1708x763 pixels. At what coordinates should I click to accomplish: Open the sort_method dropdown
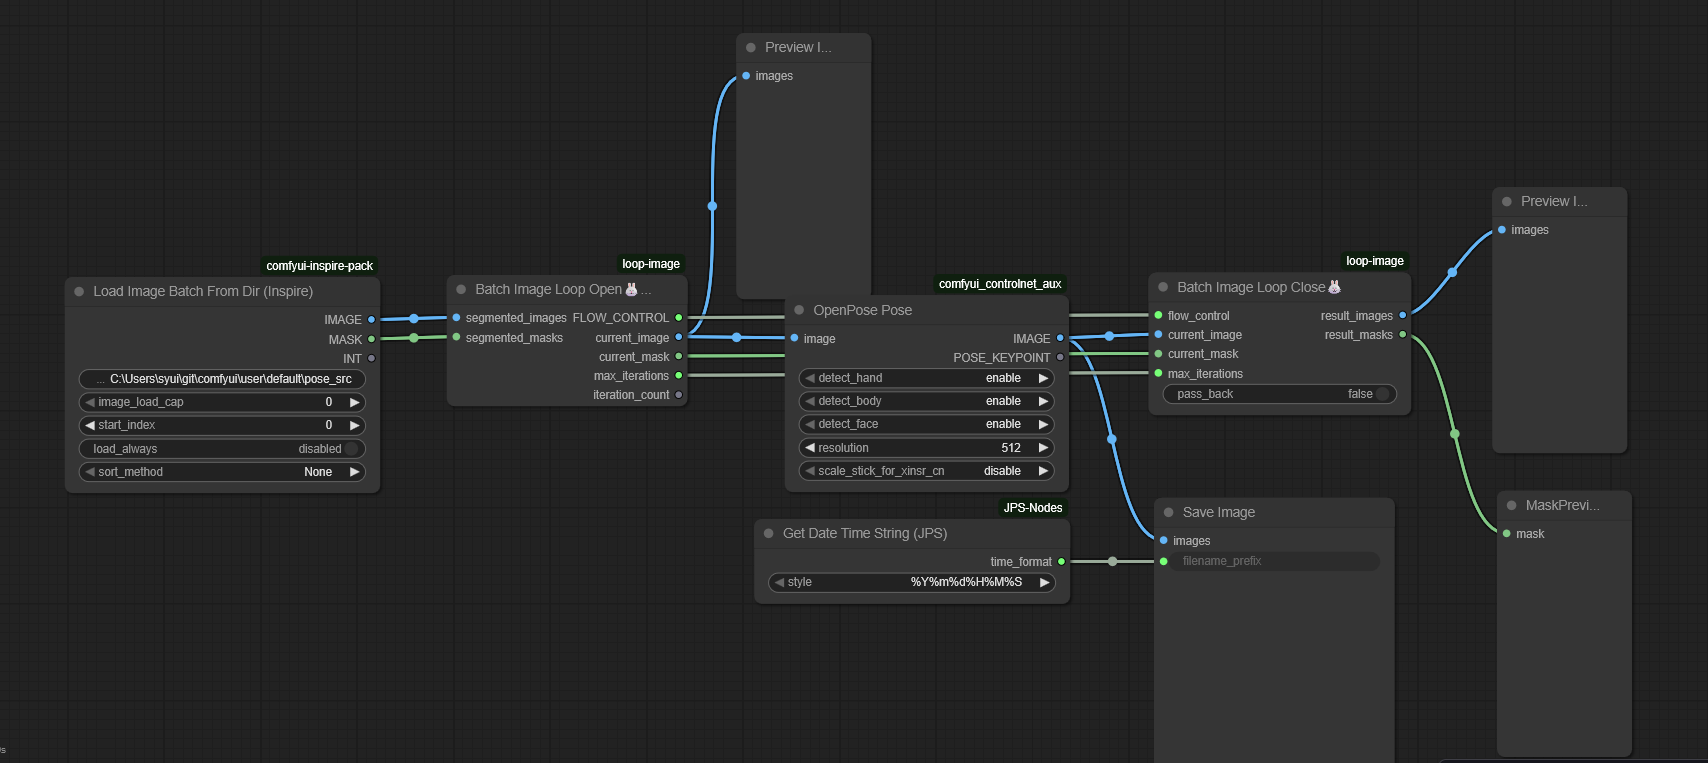tap(222, 472)
